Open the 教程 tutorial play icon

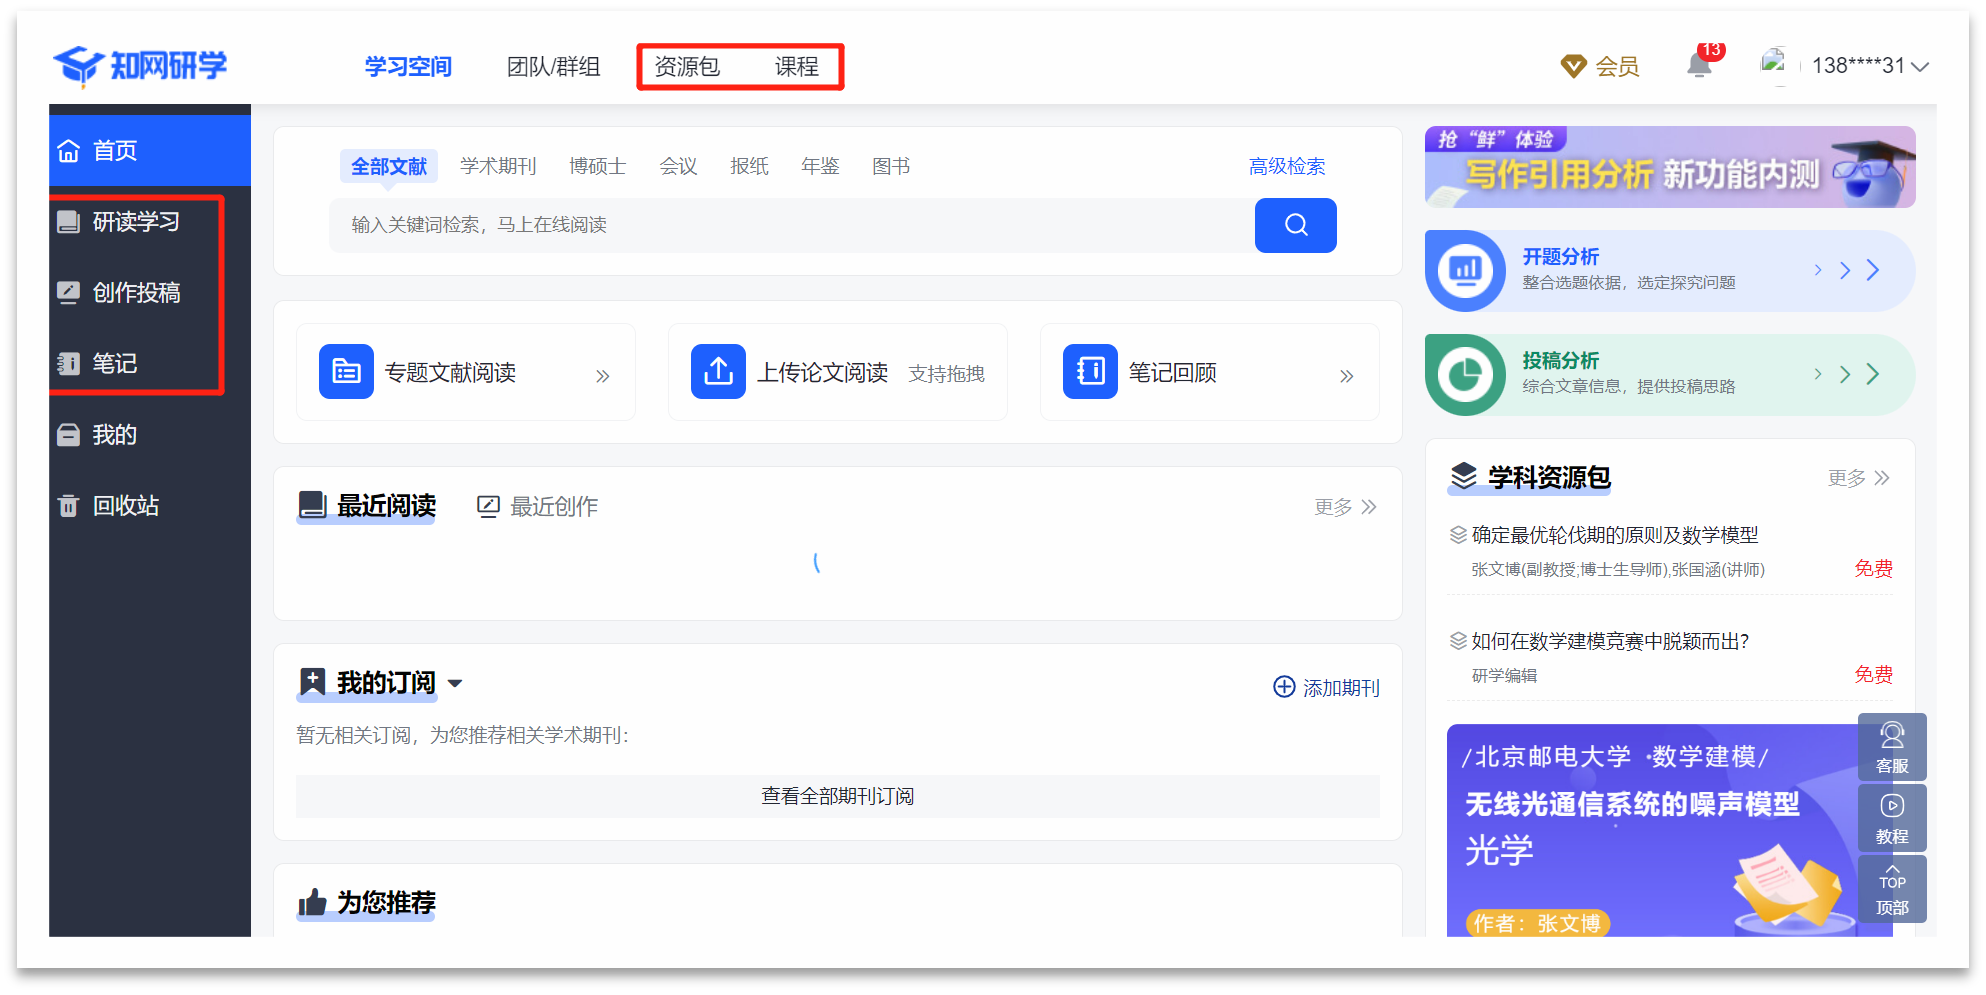[x=1891, y=807]
